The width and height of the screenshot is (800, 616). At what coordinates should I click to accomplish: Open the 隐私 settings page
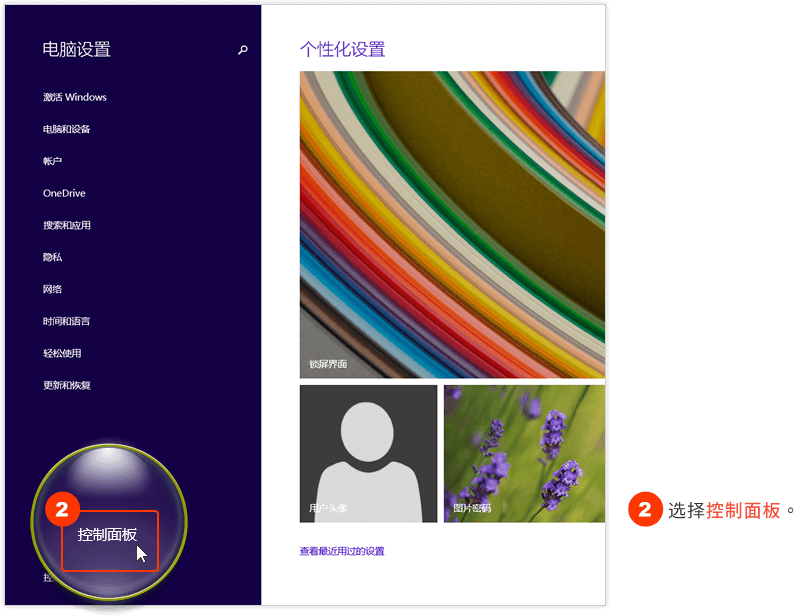[53, 257]
